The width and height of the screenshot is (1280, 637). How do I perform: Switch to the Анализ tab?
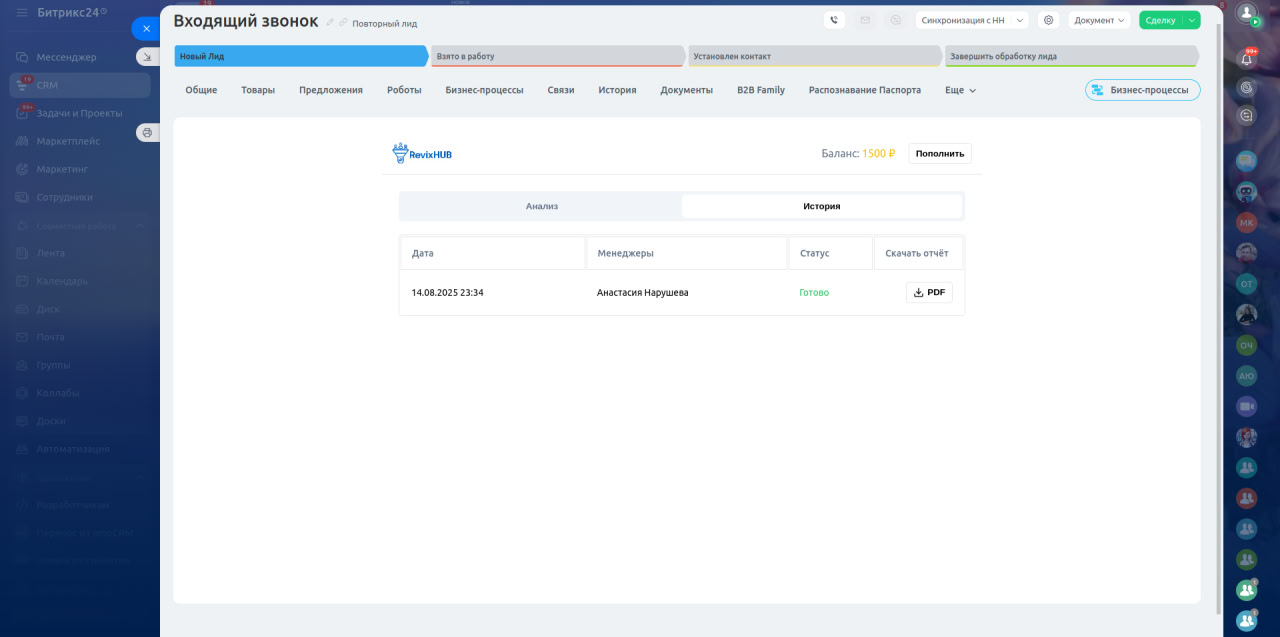tap(541, 206)
